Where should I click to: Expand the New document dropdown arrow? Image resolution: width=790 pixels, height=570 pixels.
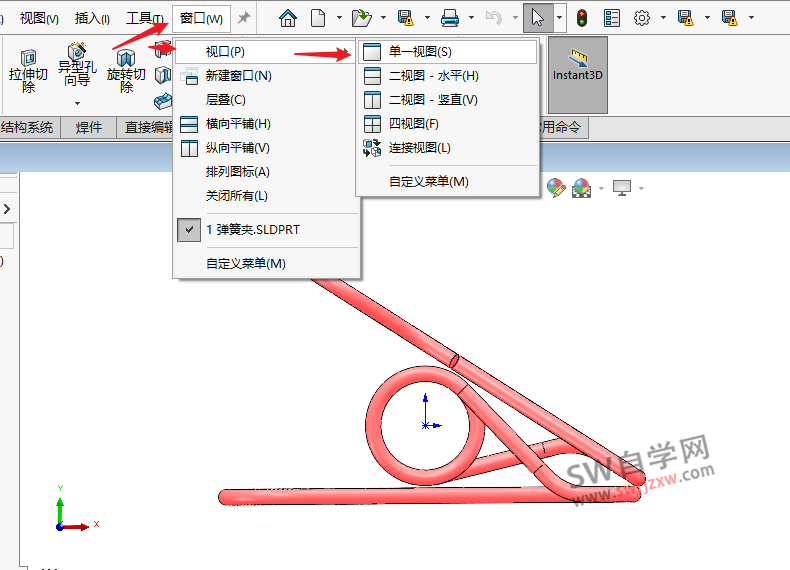(339, 18)
